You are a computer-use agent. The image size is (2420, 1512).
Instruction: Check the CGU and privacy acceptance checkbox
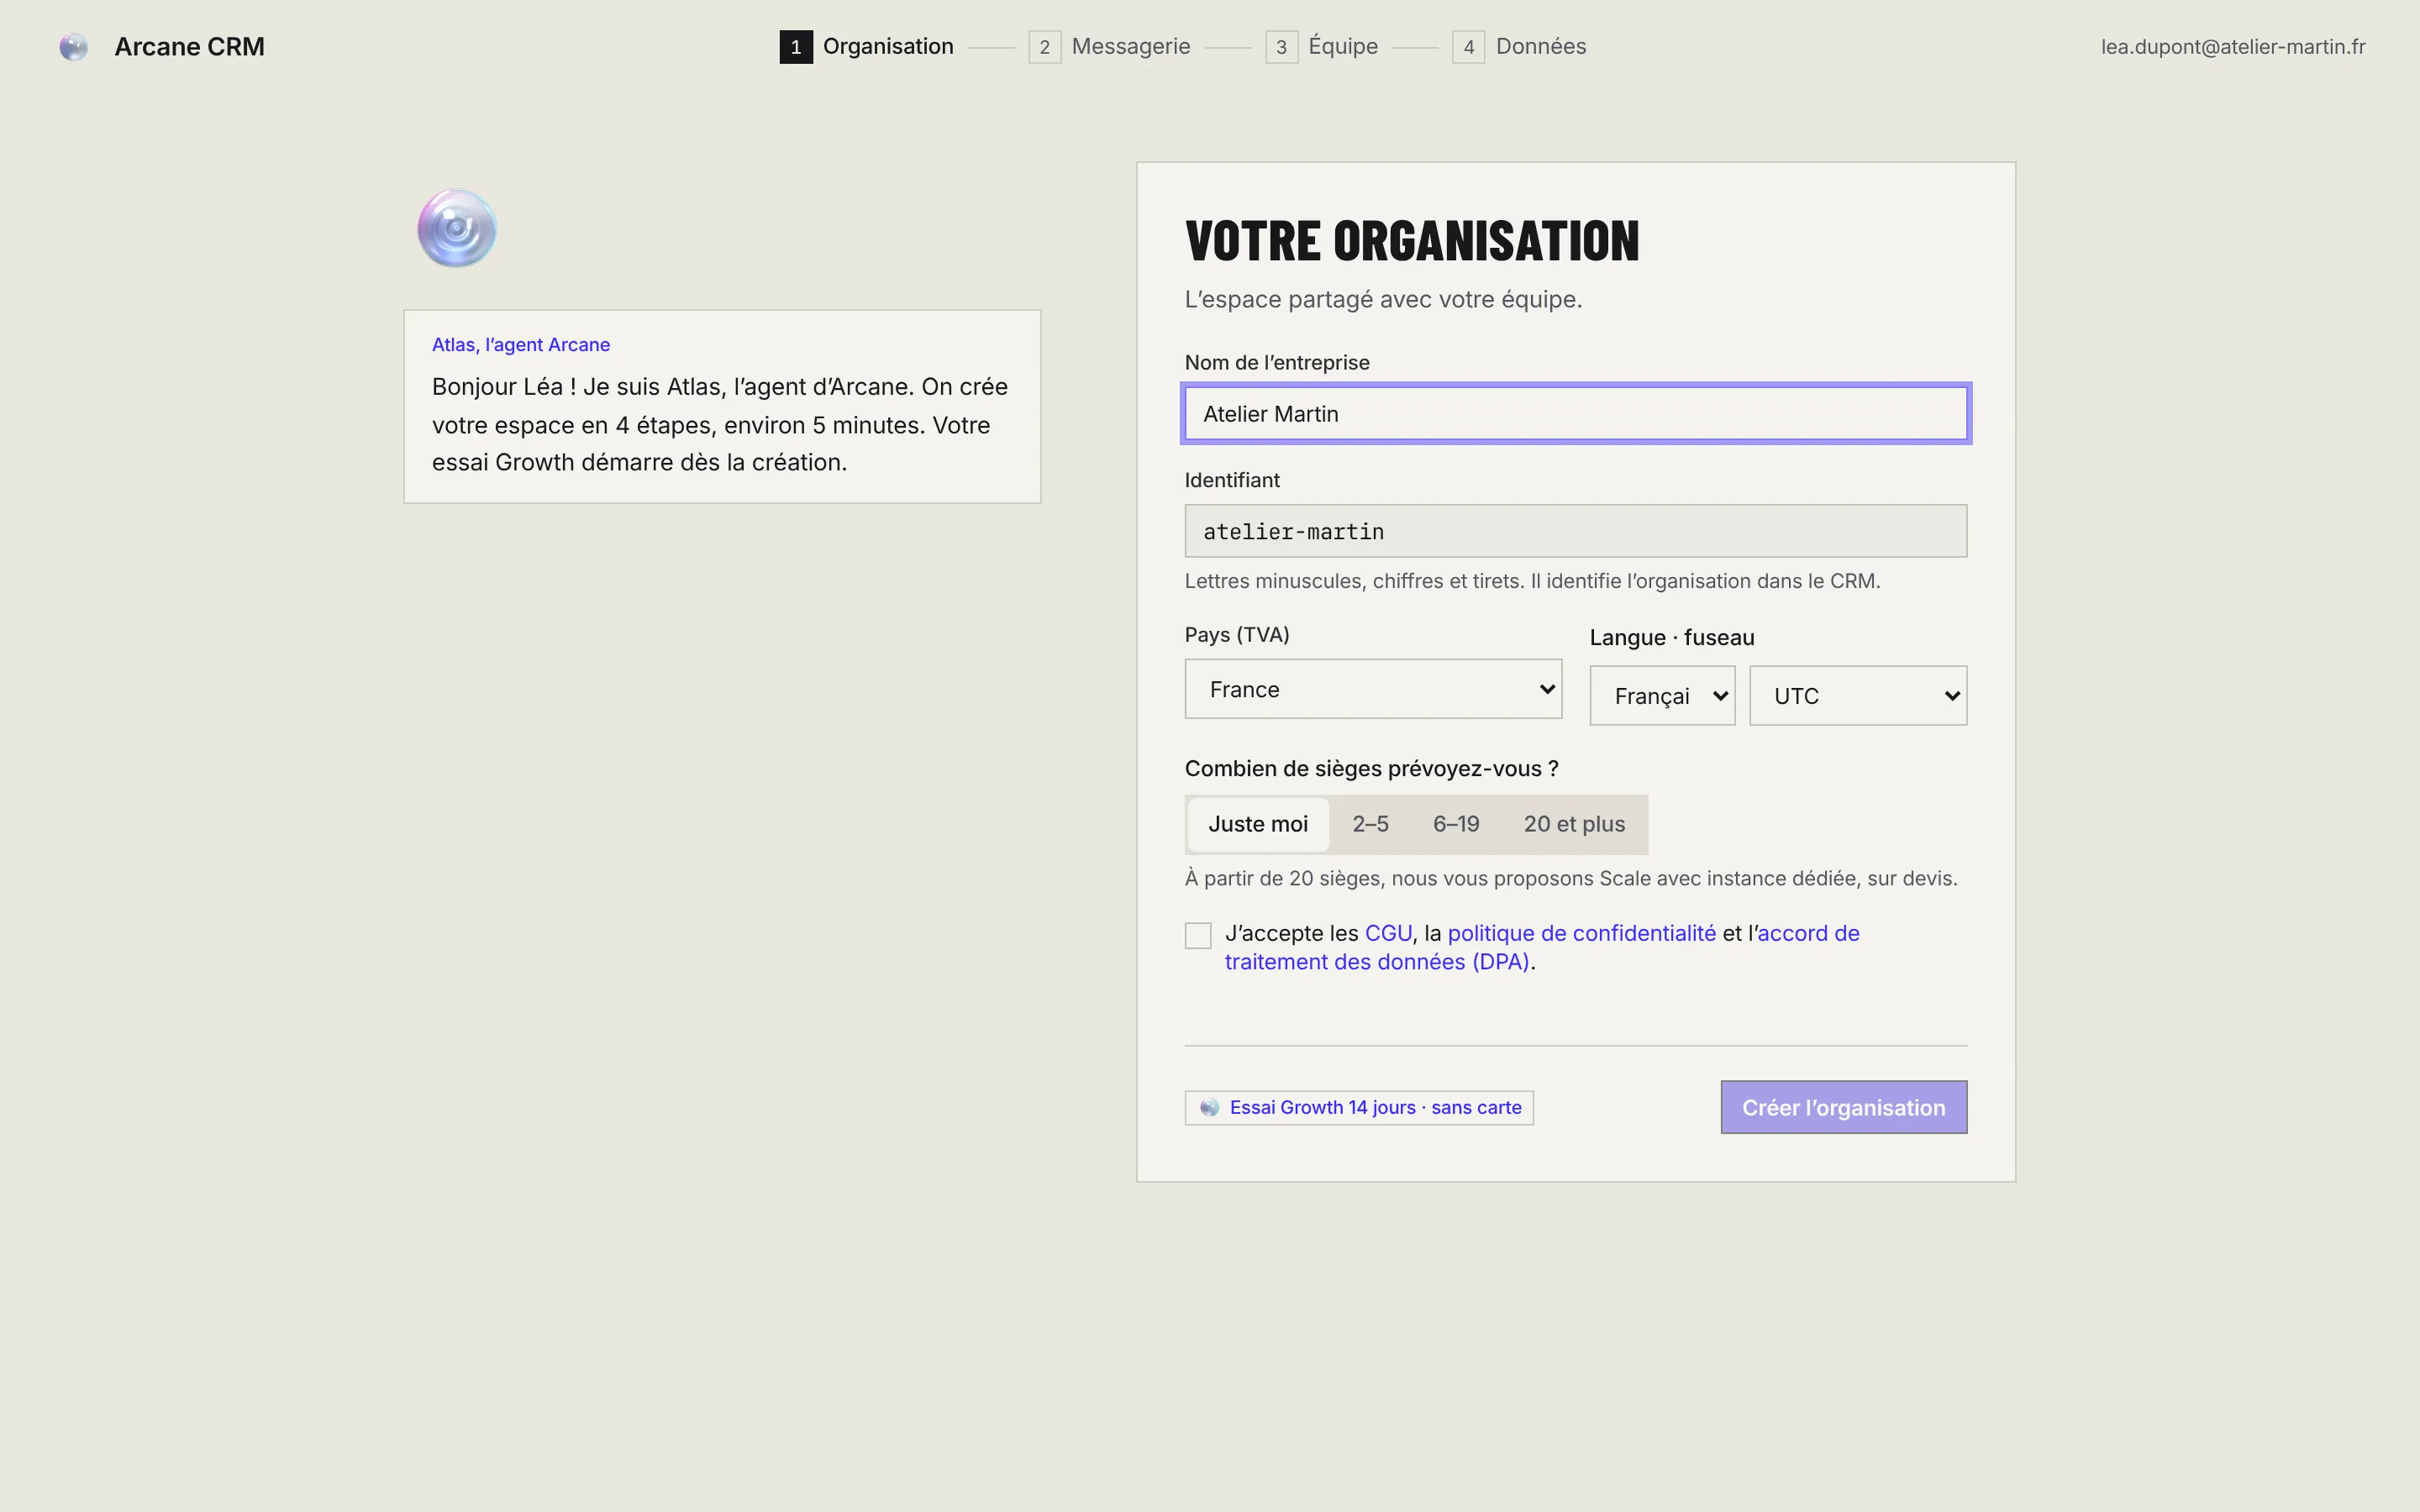coord(1198,935)
